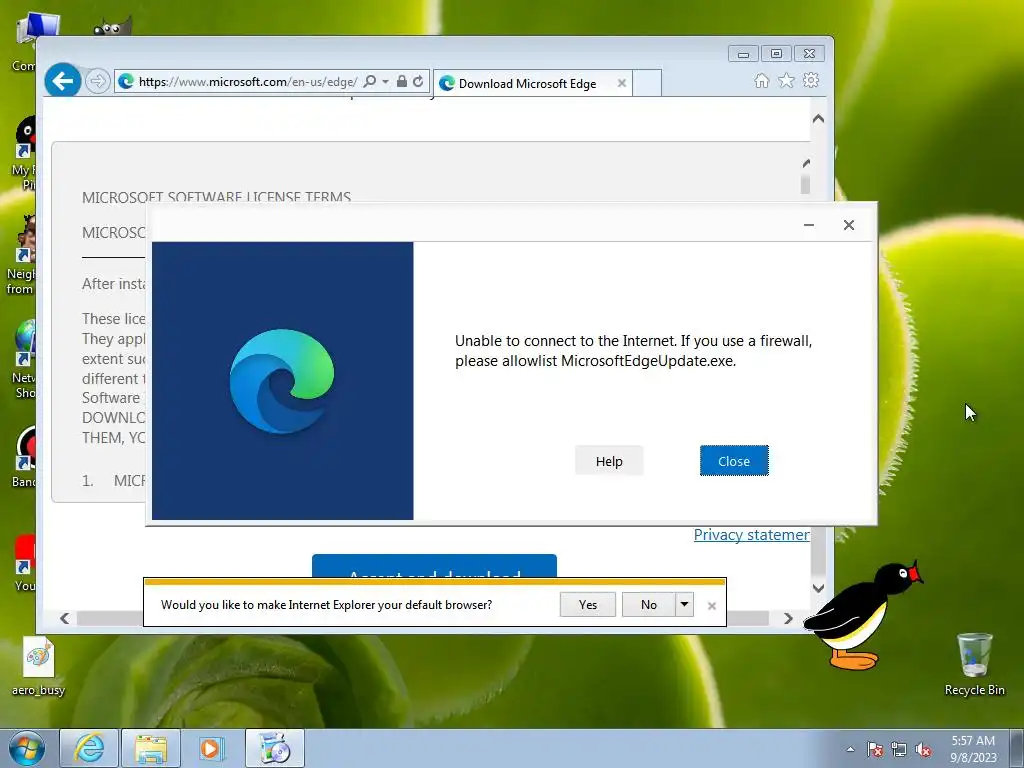Click the Unable to connect error message
This screenshot has width=1024, height=768.
[x=633, y=351]
